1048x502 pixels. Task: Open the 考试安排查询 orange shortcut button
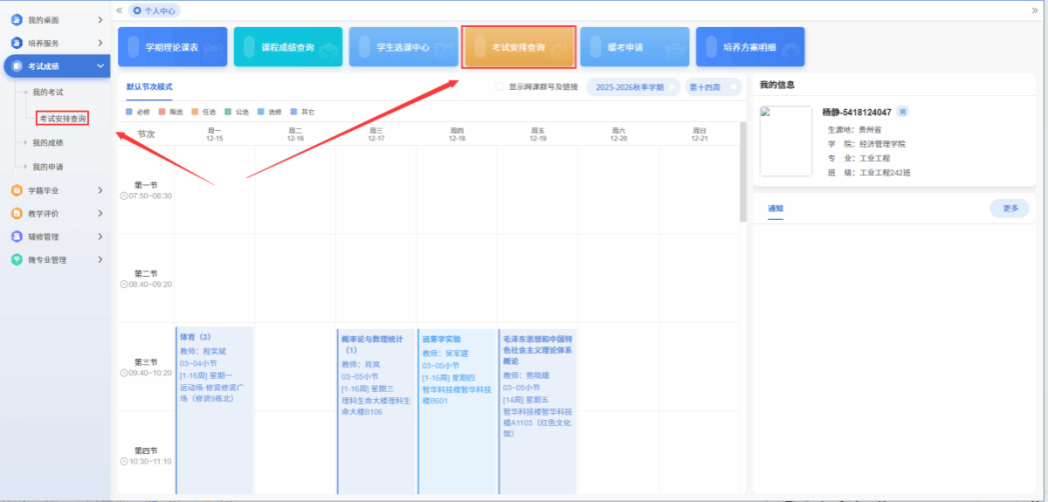coord(519,47)
